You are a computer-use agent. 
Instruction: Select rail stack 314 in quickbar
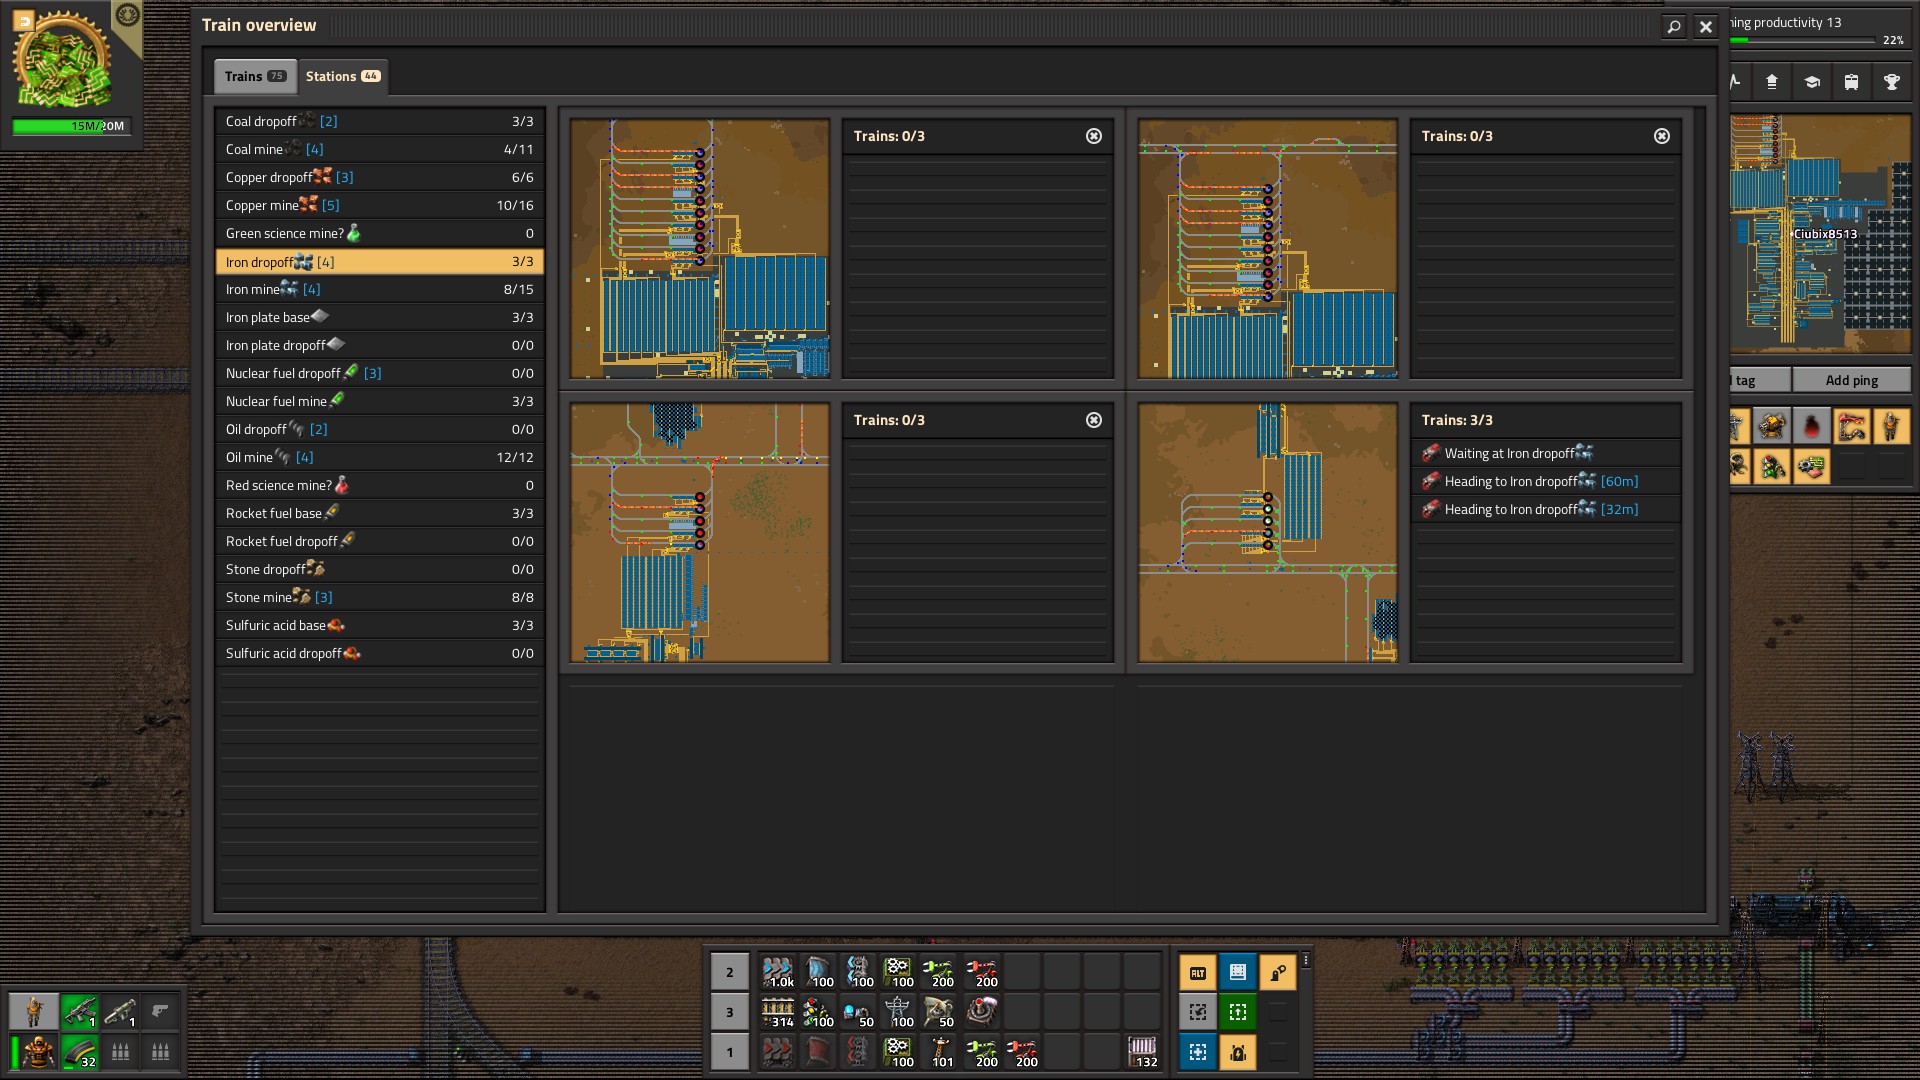(x=777, y=1011)
